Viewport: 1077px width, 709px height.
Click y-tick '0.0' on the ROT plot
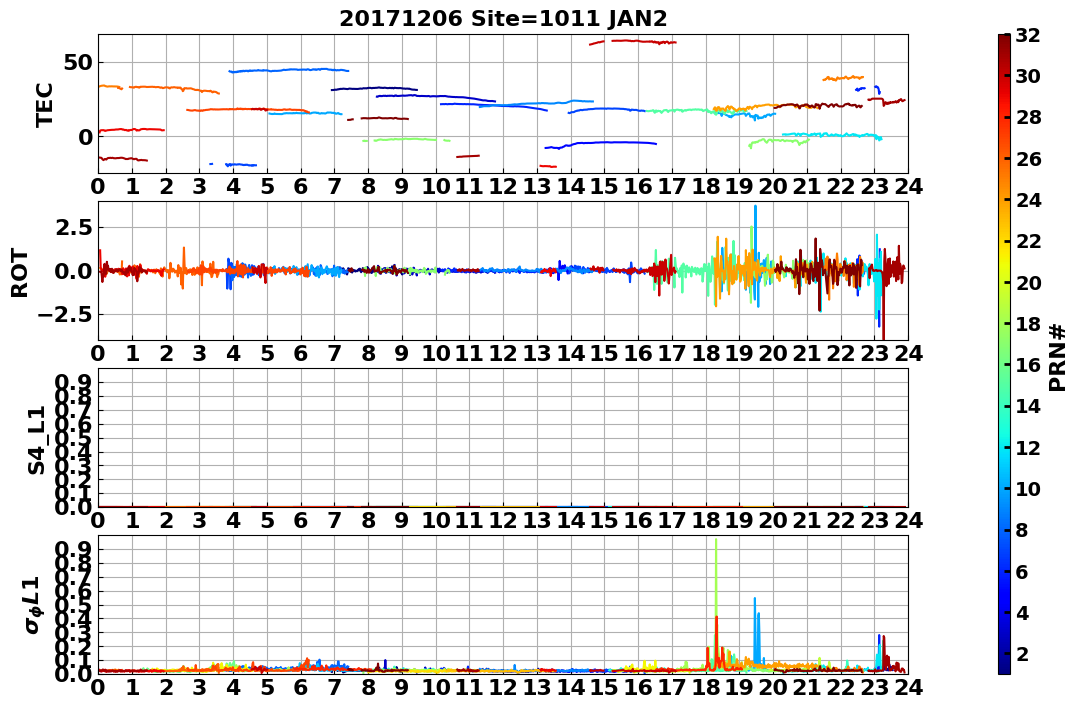(x=73, y=271)
